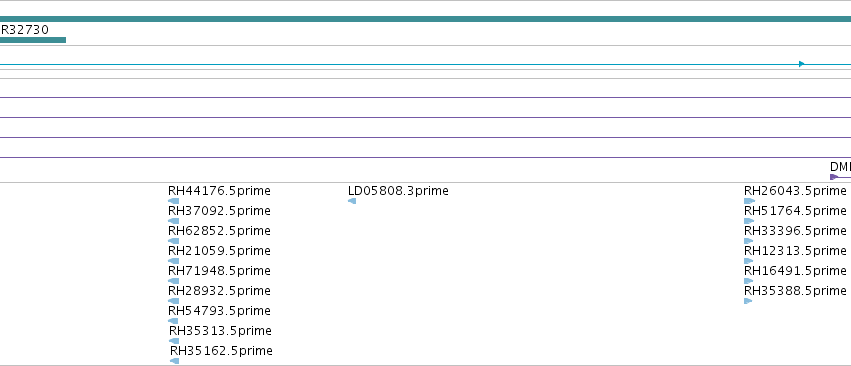Select the short teal R32730 bar
851x366 pixels.
coord(33,40)
